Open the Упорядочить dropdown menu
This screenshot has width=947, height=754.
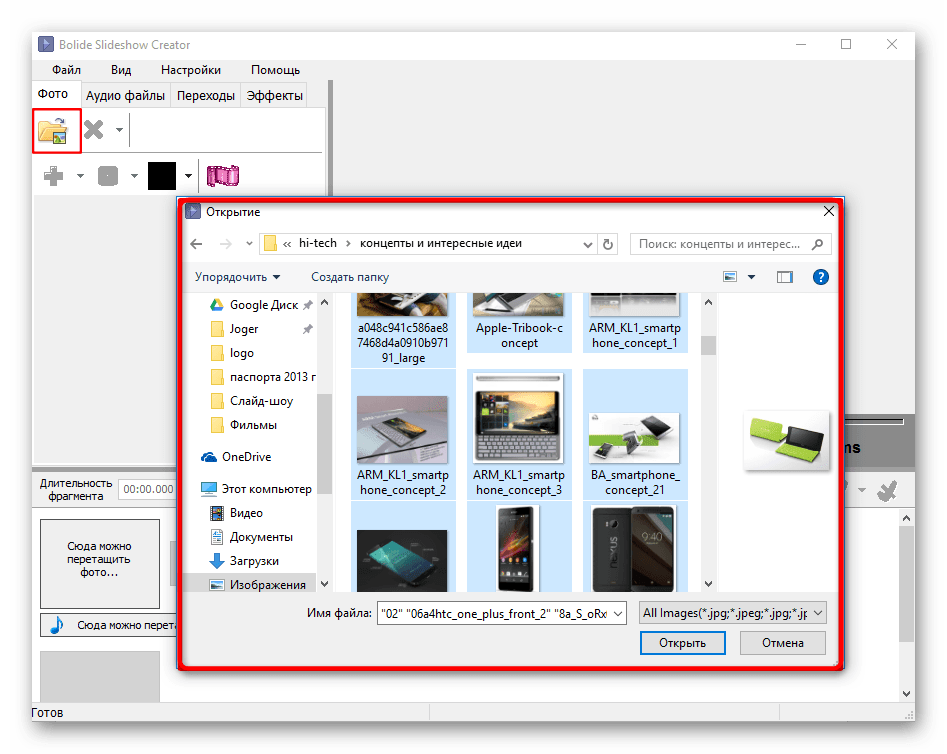pyautogui.click(x=238, y=277)
